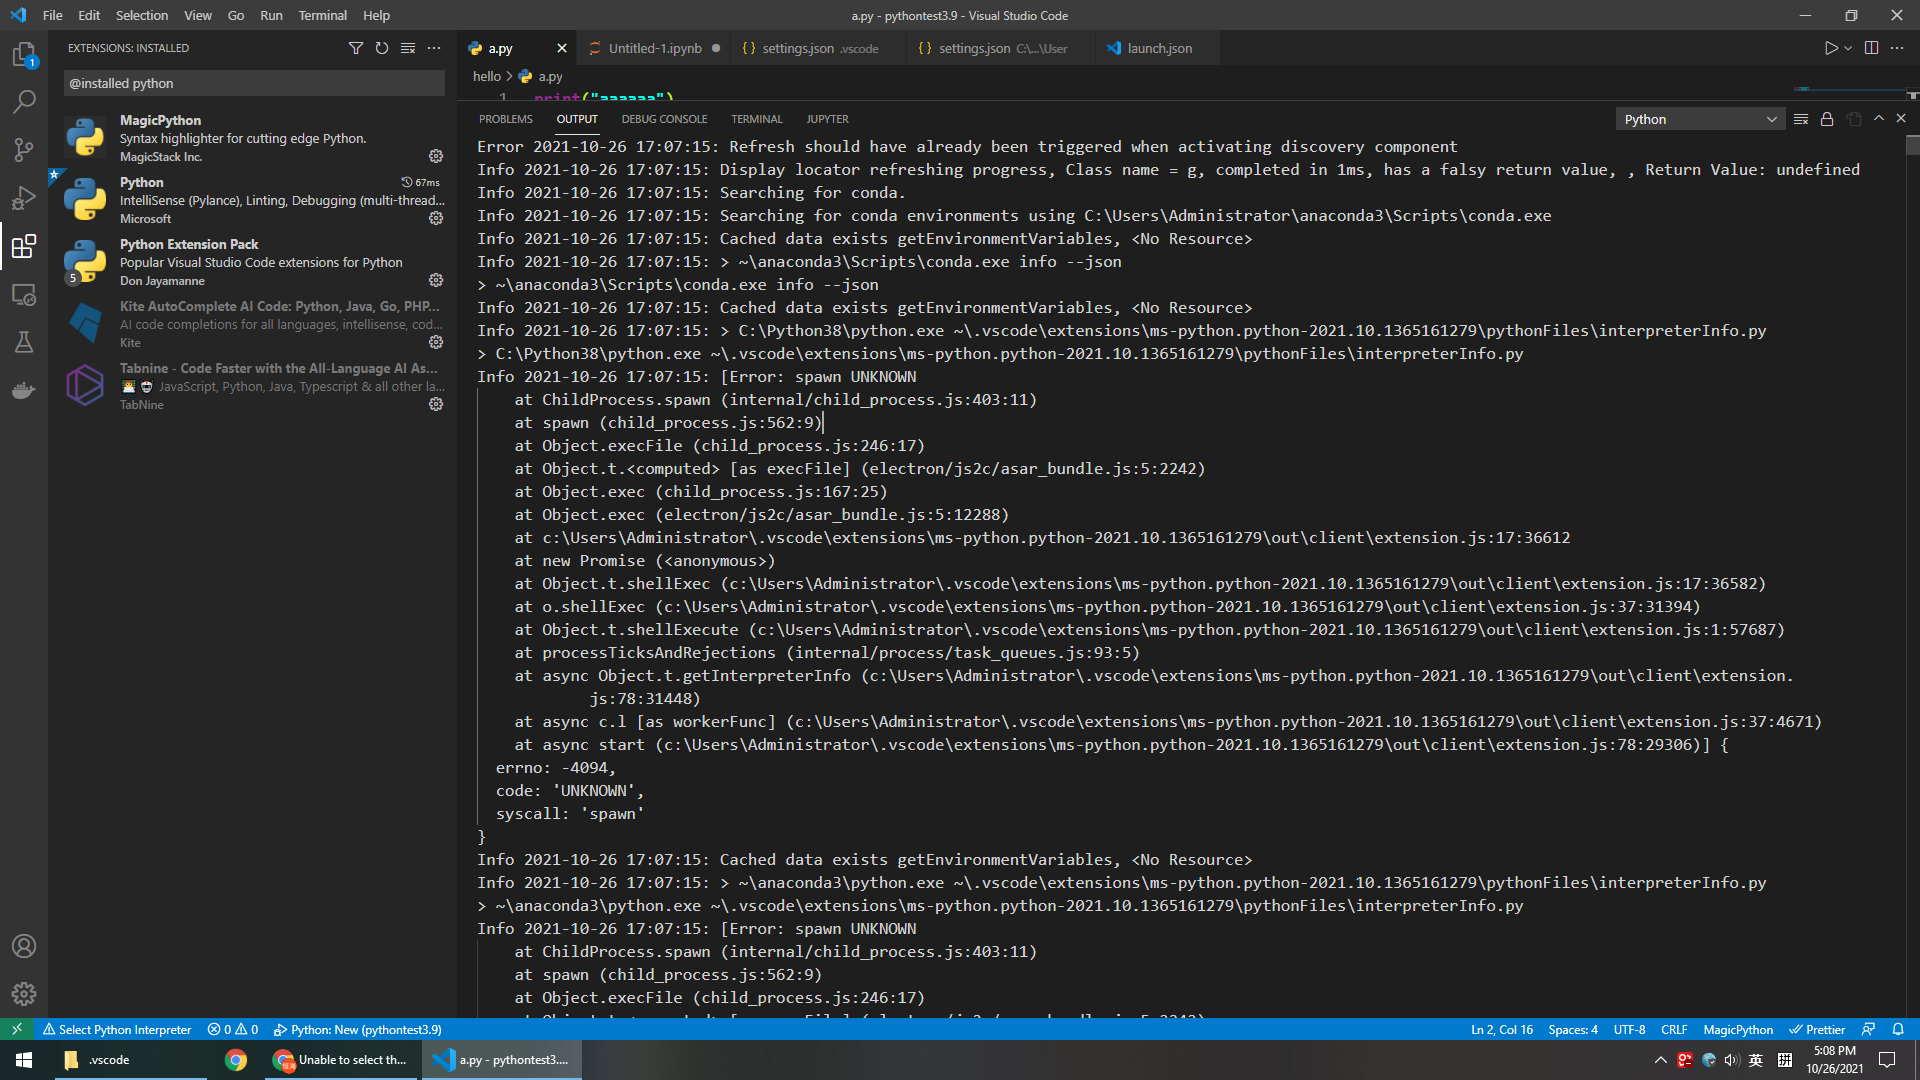Show hidden system tray icons
Viewport: 1920px width, 1080px height.
coord(1660,1060)
